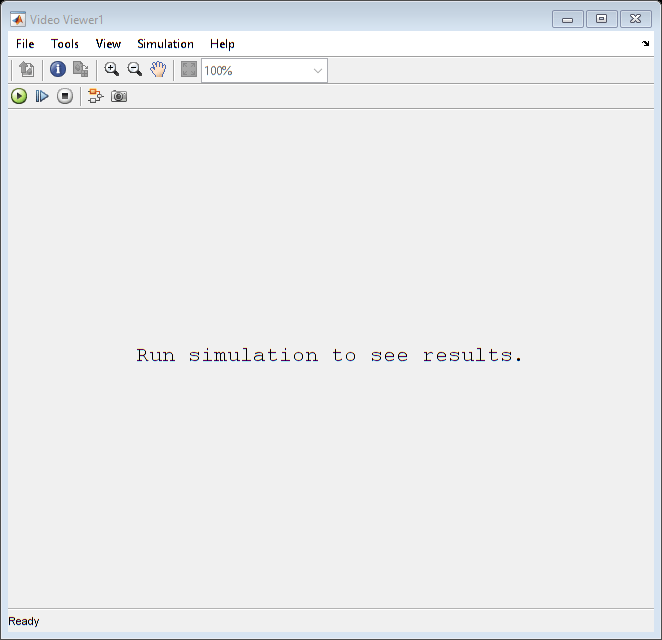This screenshot has width=662, height=640.
Task: Minimize the Video Viewer1 window
Action: tap(567, 19)
